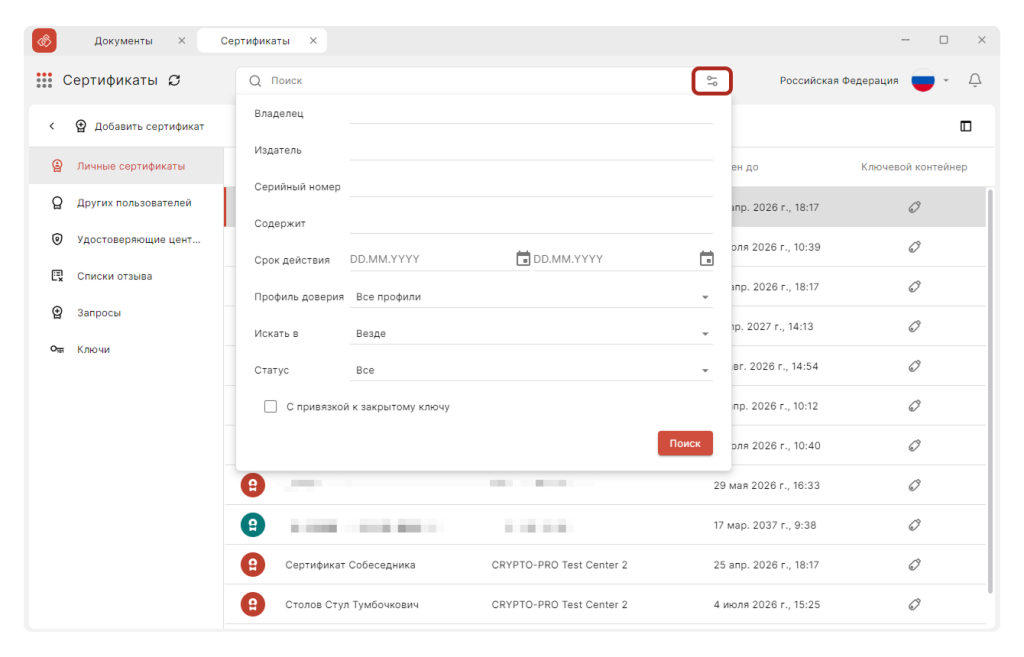Screen dimensions: 1024x657
Task: Click the CryptoPro app logo icon
Action: coord(44,40)
